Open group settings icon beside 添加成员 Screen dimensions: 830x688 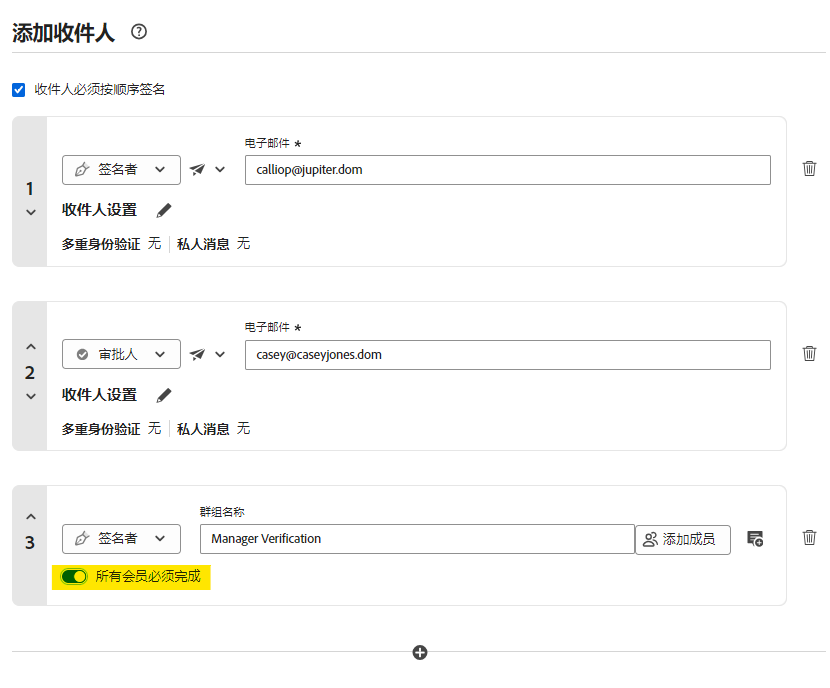tap(755, 538)
